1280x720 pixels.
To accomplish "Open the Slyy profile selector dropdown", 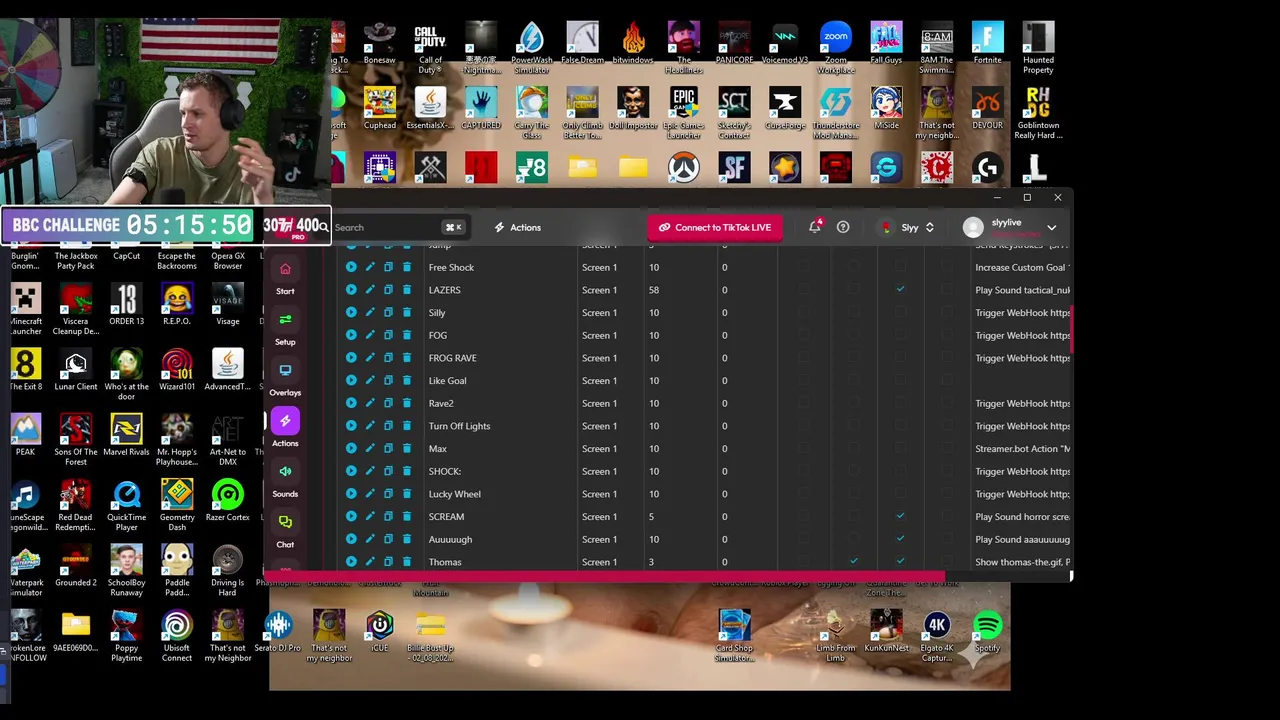I will click(x=908, y=227).
